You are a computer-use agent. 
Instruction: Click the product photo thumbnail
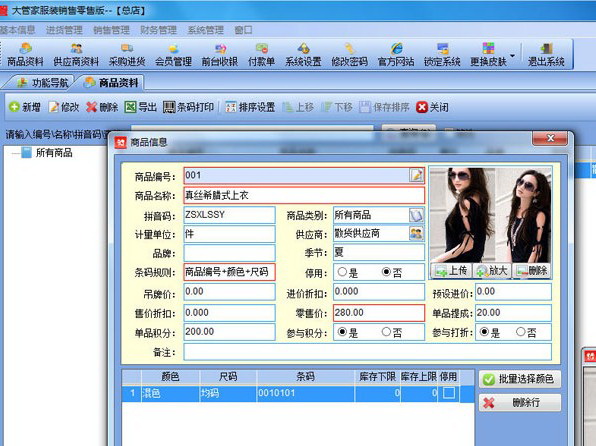tap(490, 215)
